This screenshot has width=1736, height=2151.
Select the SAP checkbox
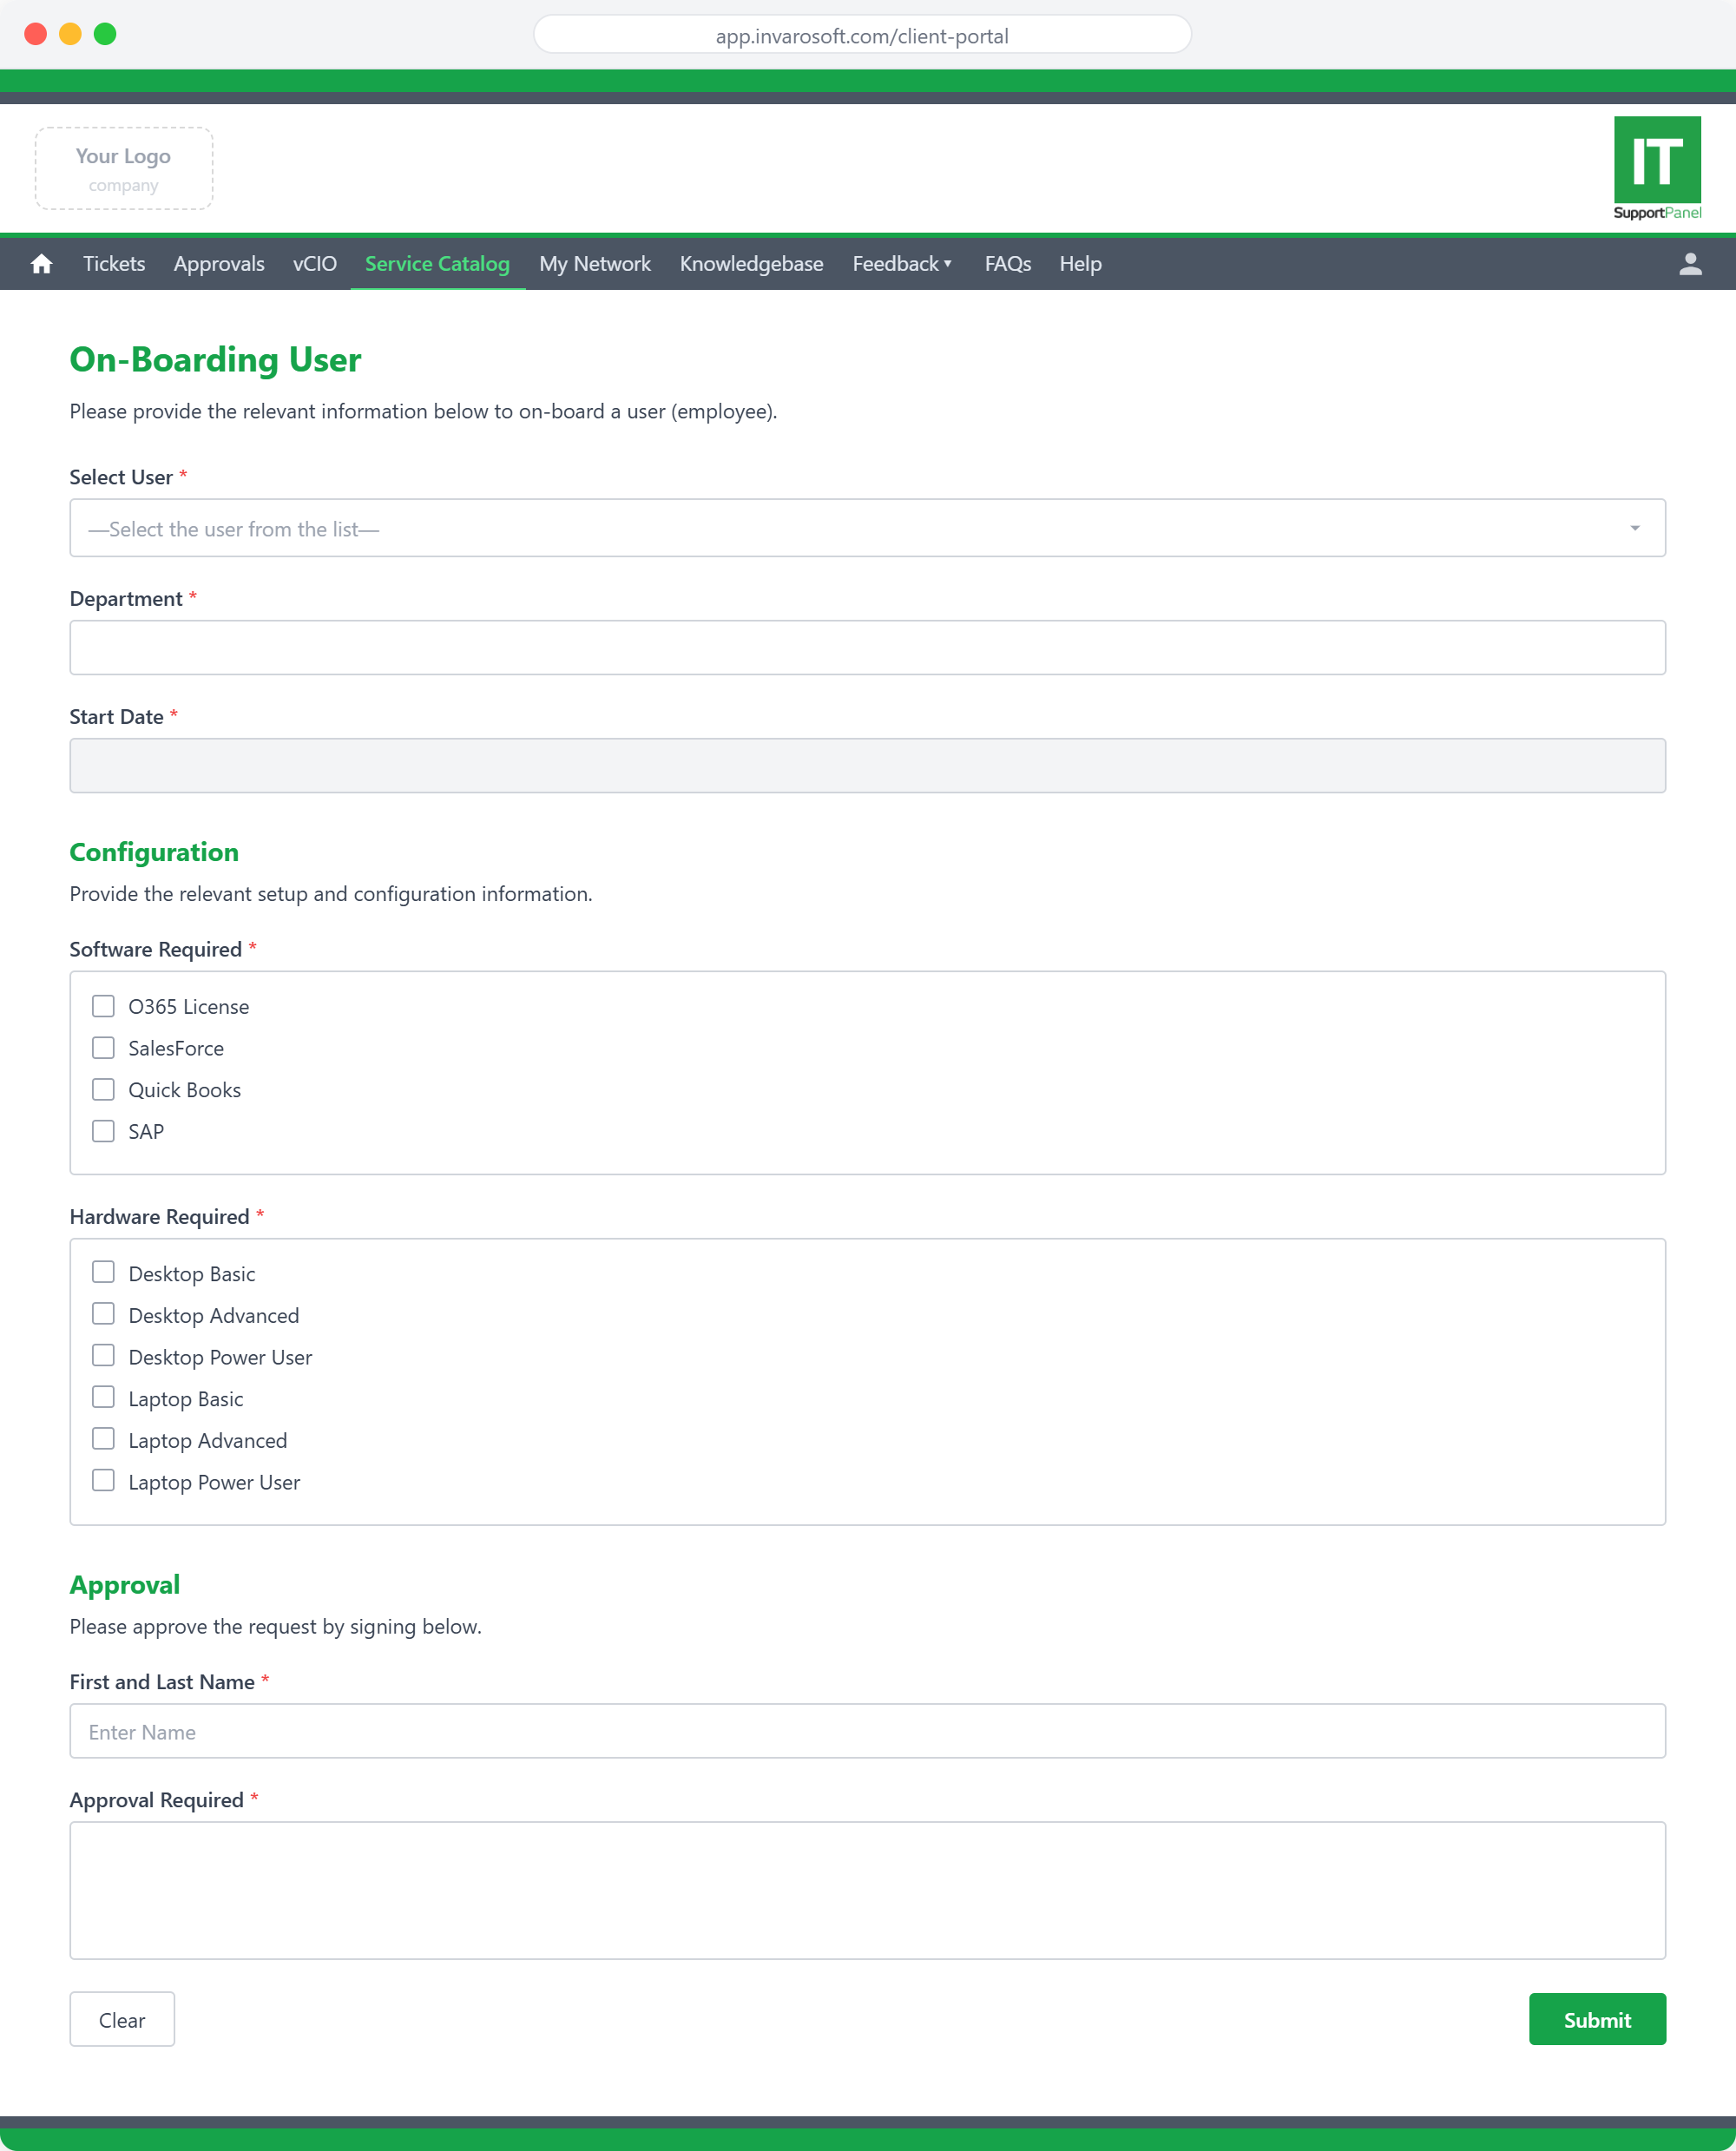click(103, 1130)
